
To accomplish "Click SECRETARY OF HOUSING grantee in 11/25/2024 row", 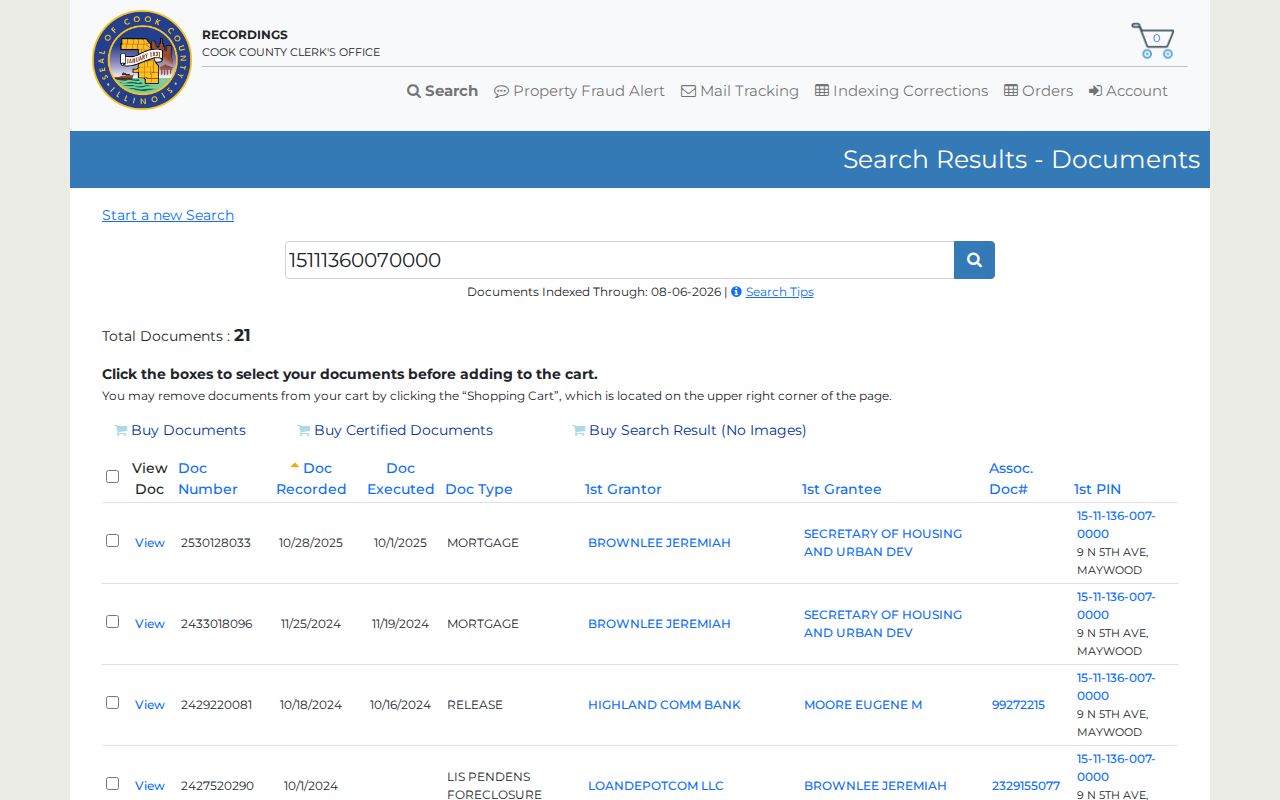I will 883,624.
